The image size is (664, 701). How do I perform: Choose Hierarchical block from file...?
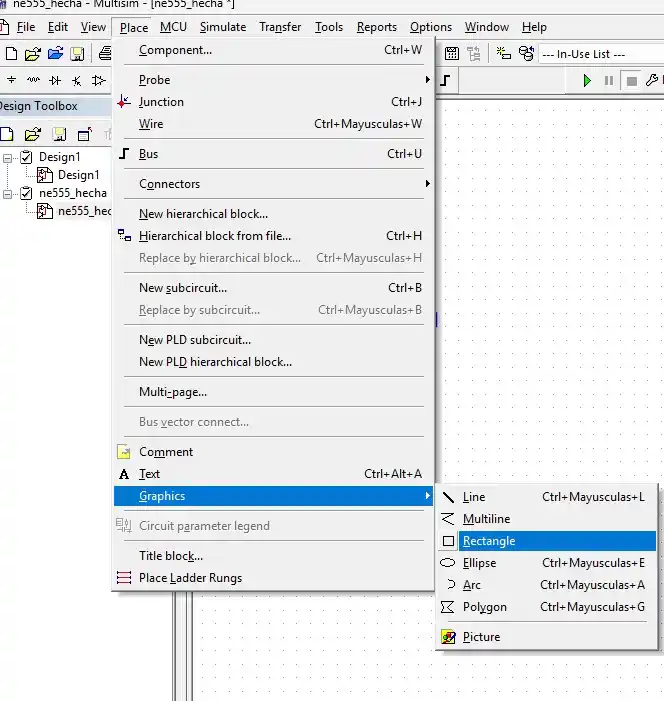pyautogui.click(x=273, y=236)
